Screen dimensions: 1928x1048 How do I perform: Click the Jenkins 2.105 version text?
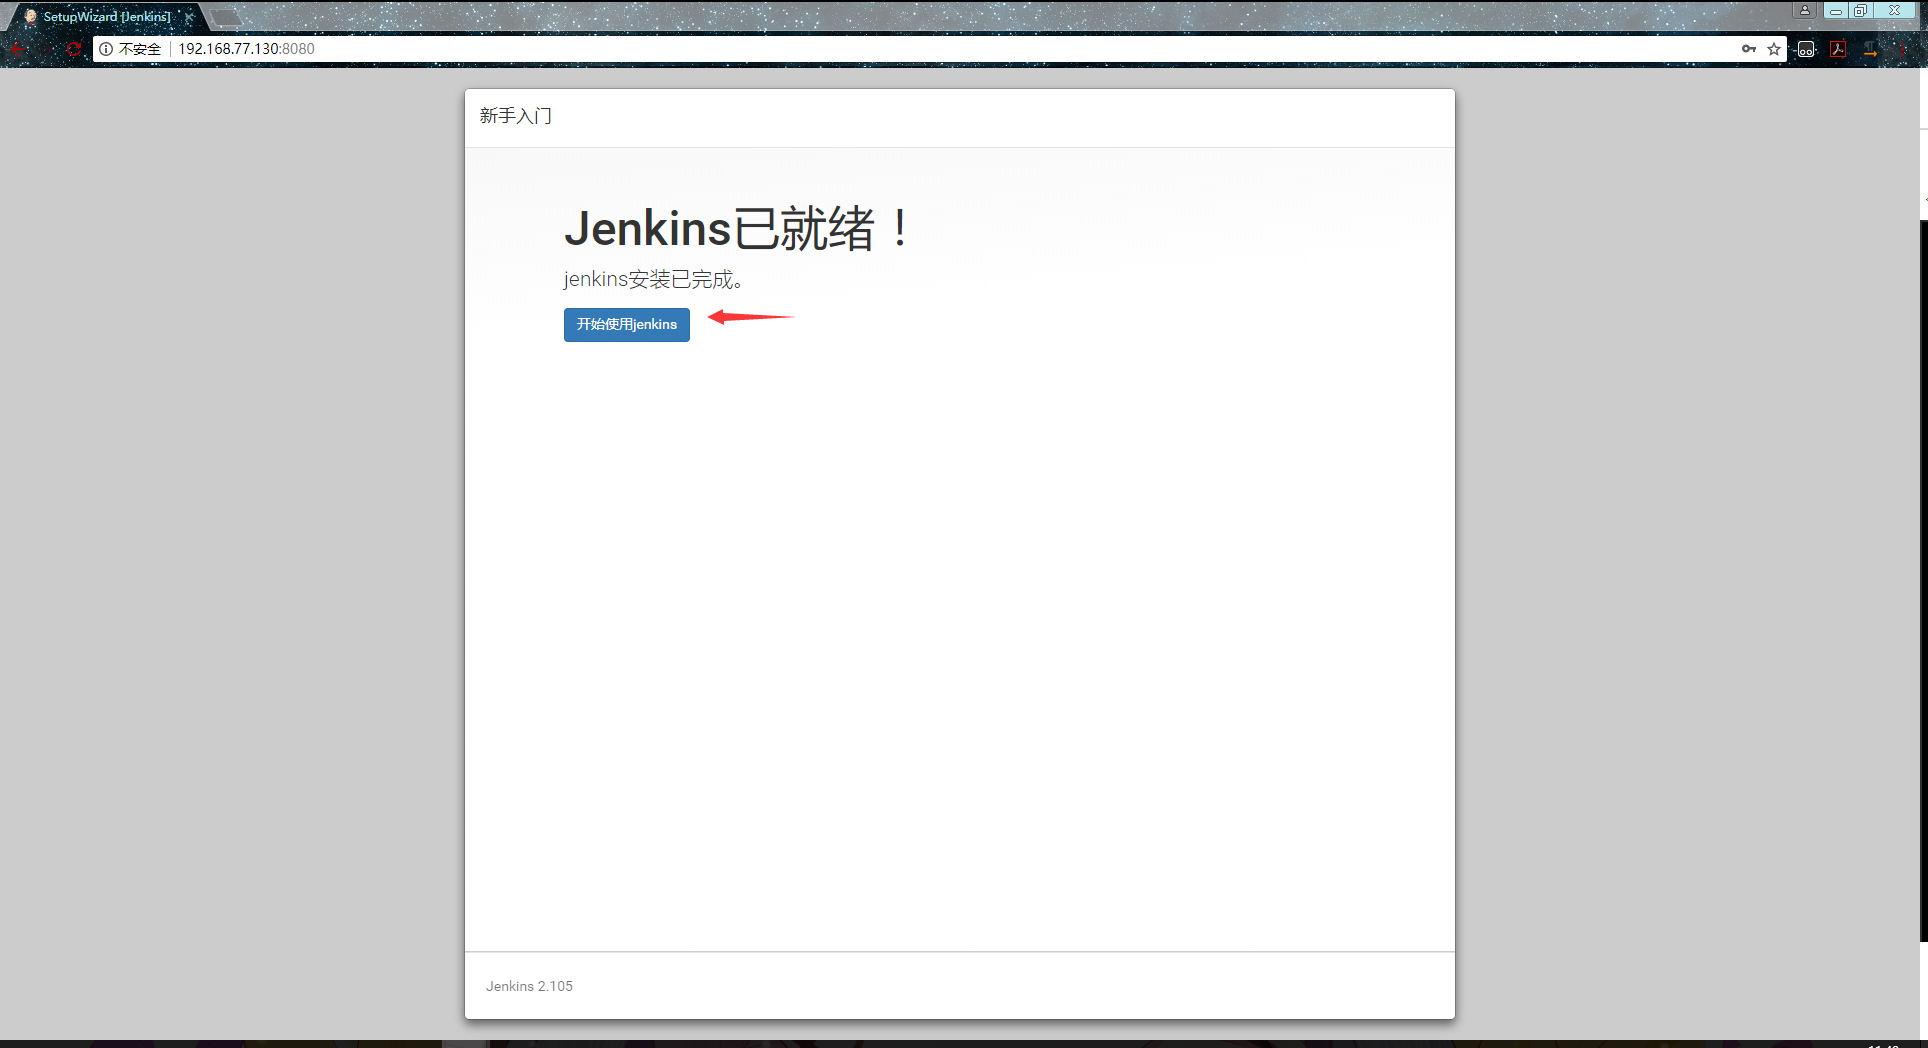529,986
